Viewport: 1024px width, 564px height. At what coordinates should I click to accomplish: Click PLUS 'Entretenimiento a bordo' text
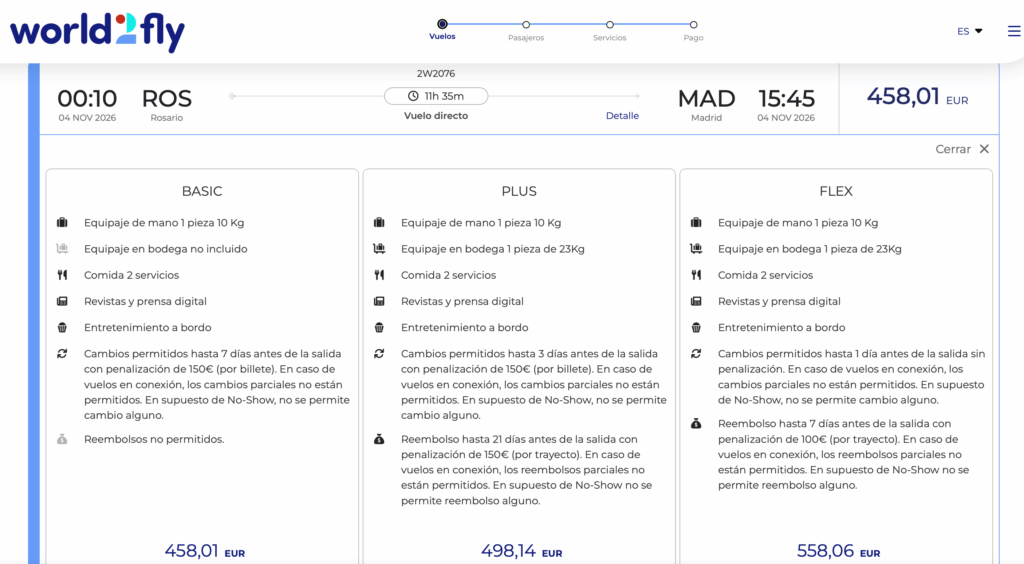click(464, 327)
